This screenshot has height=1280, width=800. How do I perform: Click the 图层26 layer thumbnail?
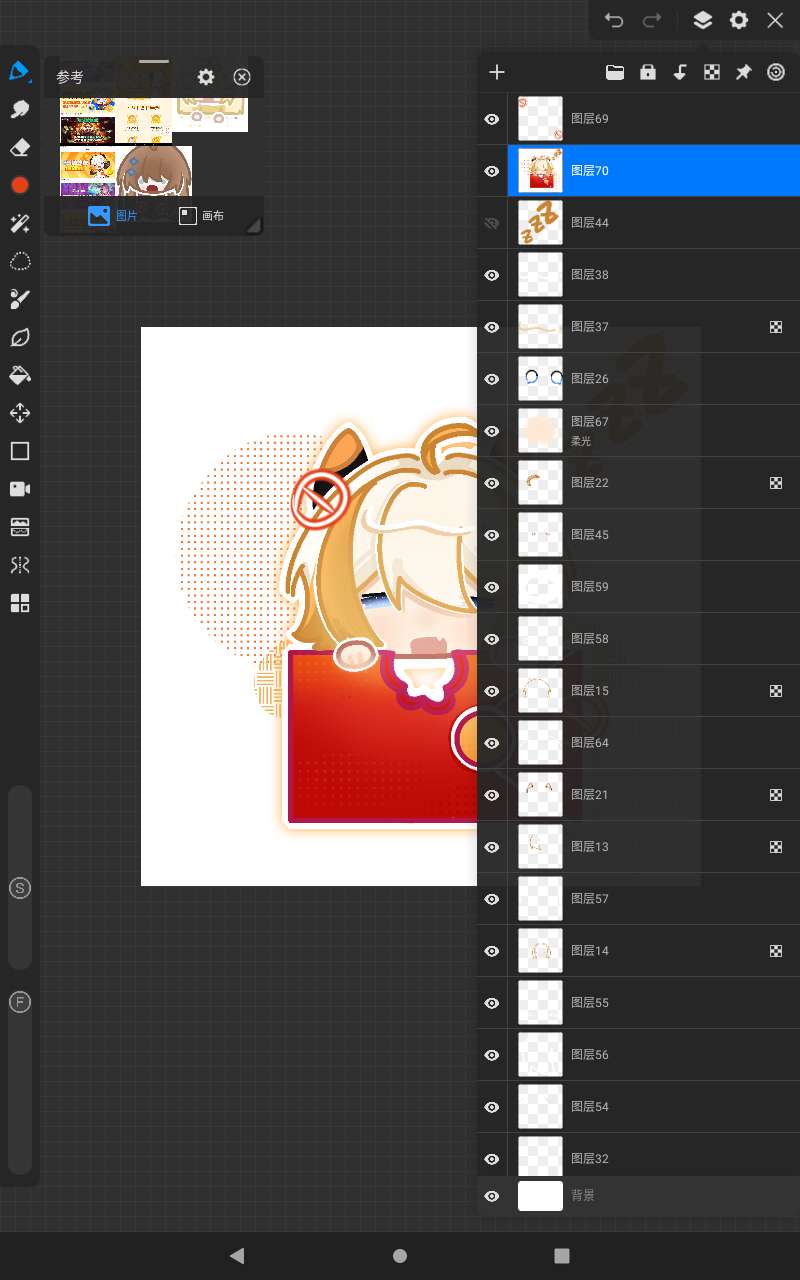tap(540, 379)
